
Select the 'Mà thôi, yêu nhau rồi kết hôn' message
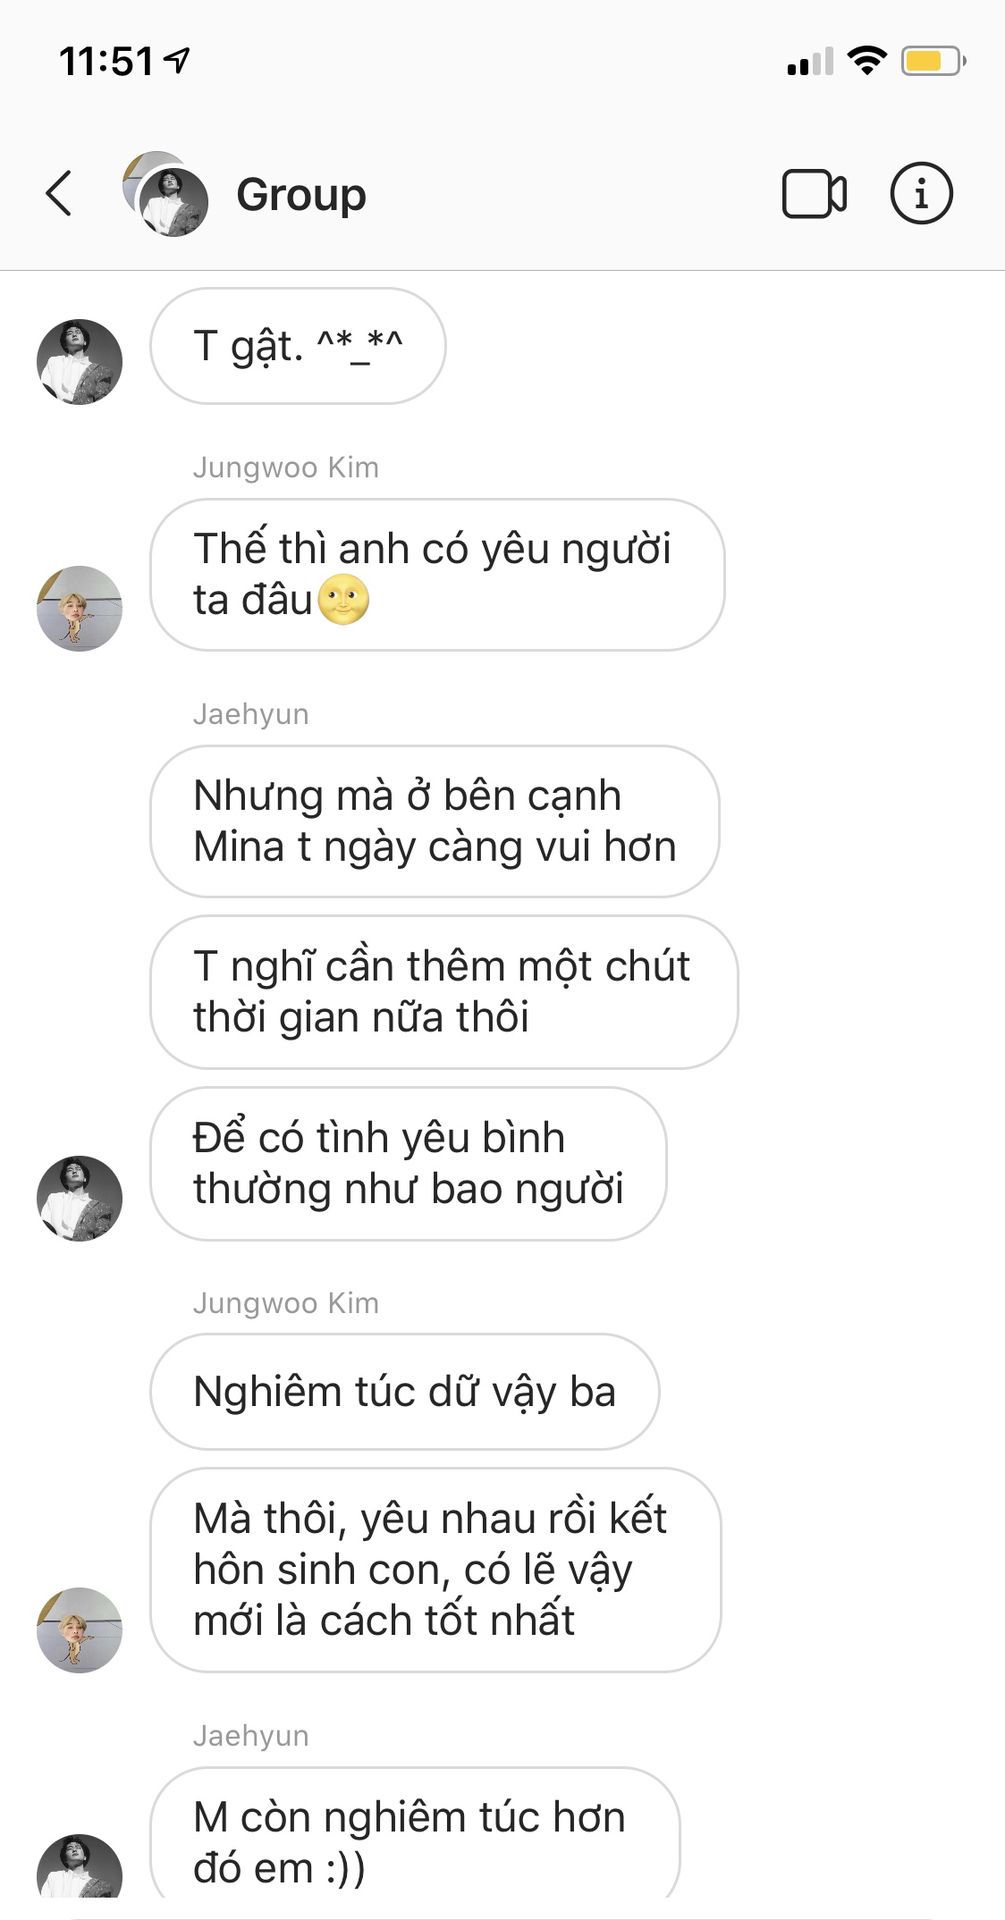[x=435, y=1570]
